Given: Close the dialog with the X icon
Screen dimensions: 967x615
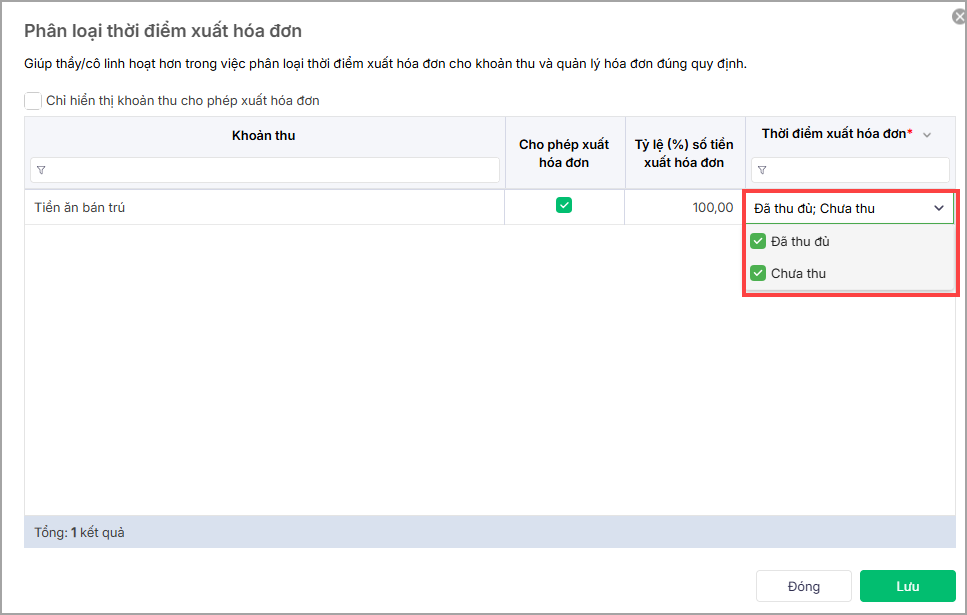Looking at the screenshot, I should tap(959, 16).
